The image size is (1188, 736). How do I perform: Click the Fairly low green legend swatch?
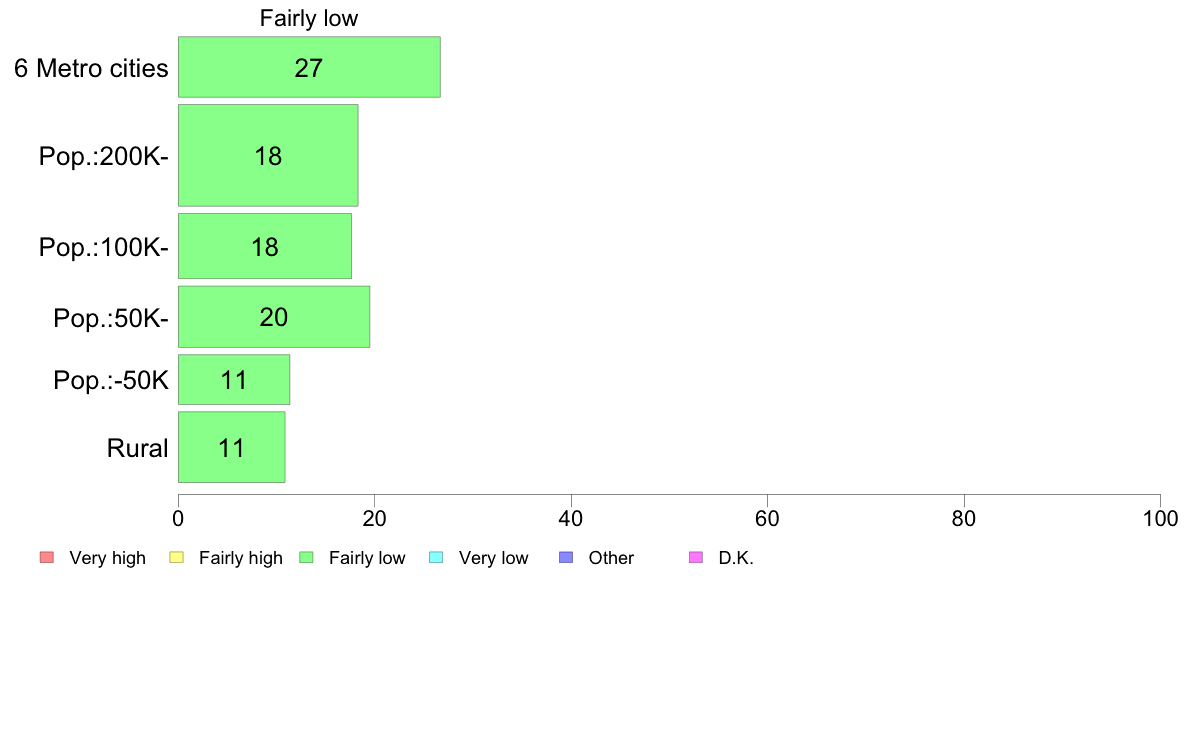click(x=306, y=558)
